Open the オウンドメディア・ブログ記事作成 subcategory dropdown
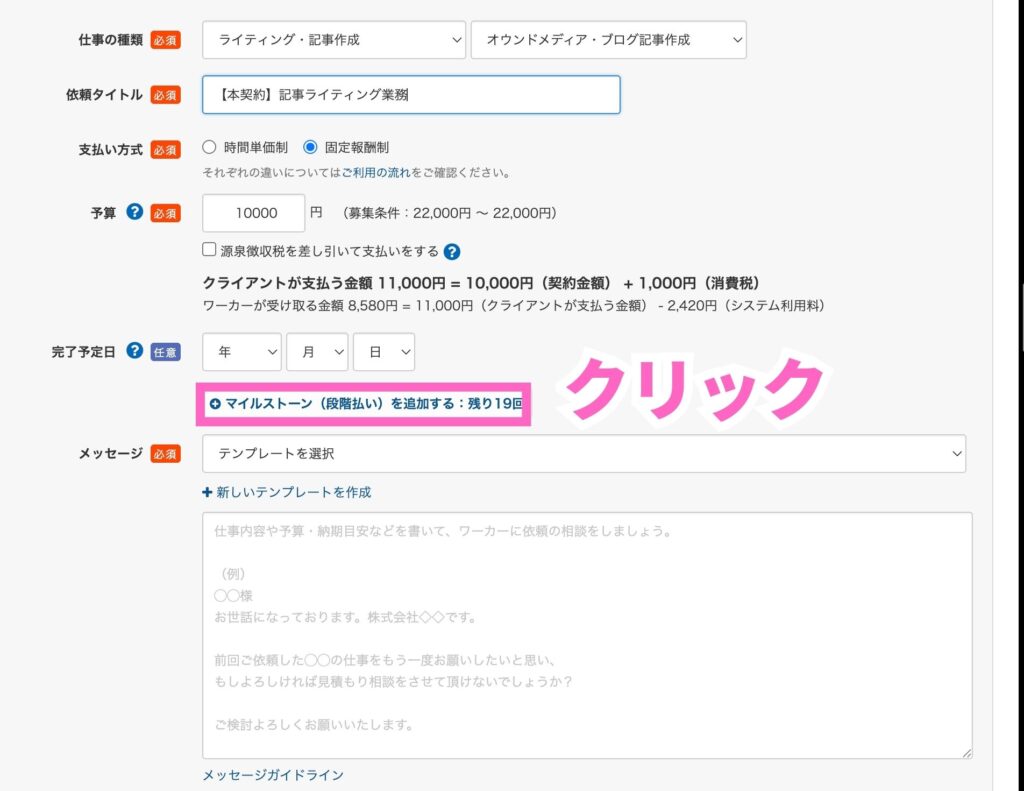The image size is (1024, 791). pyautogui.click(x=608, y=40)
